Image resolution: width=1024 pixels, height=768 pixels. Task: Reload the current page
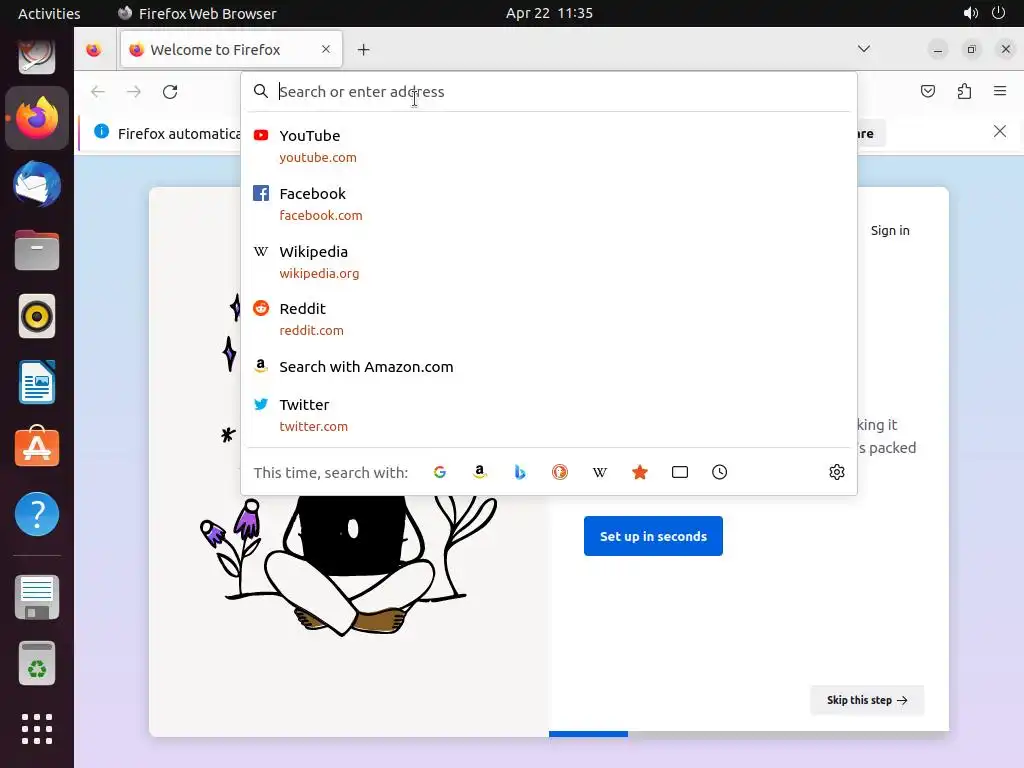[170, 91]
